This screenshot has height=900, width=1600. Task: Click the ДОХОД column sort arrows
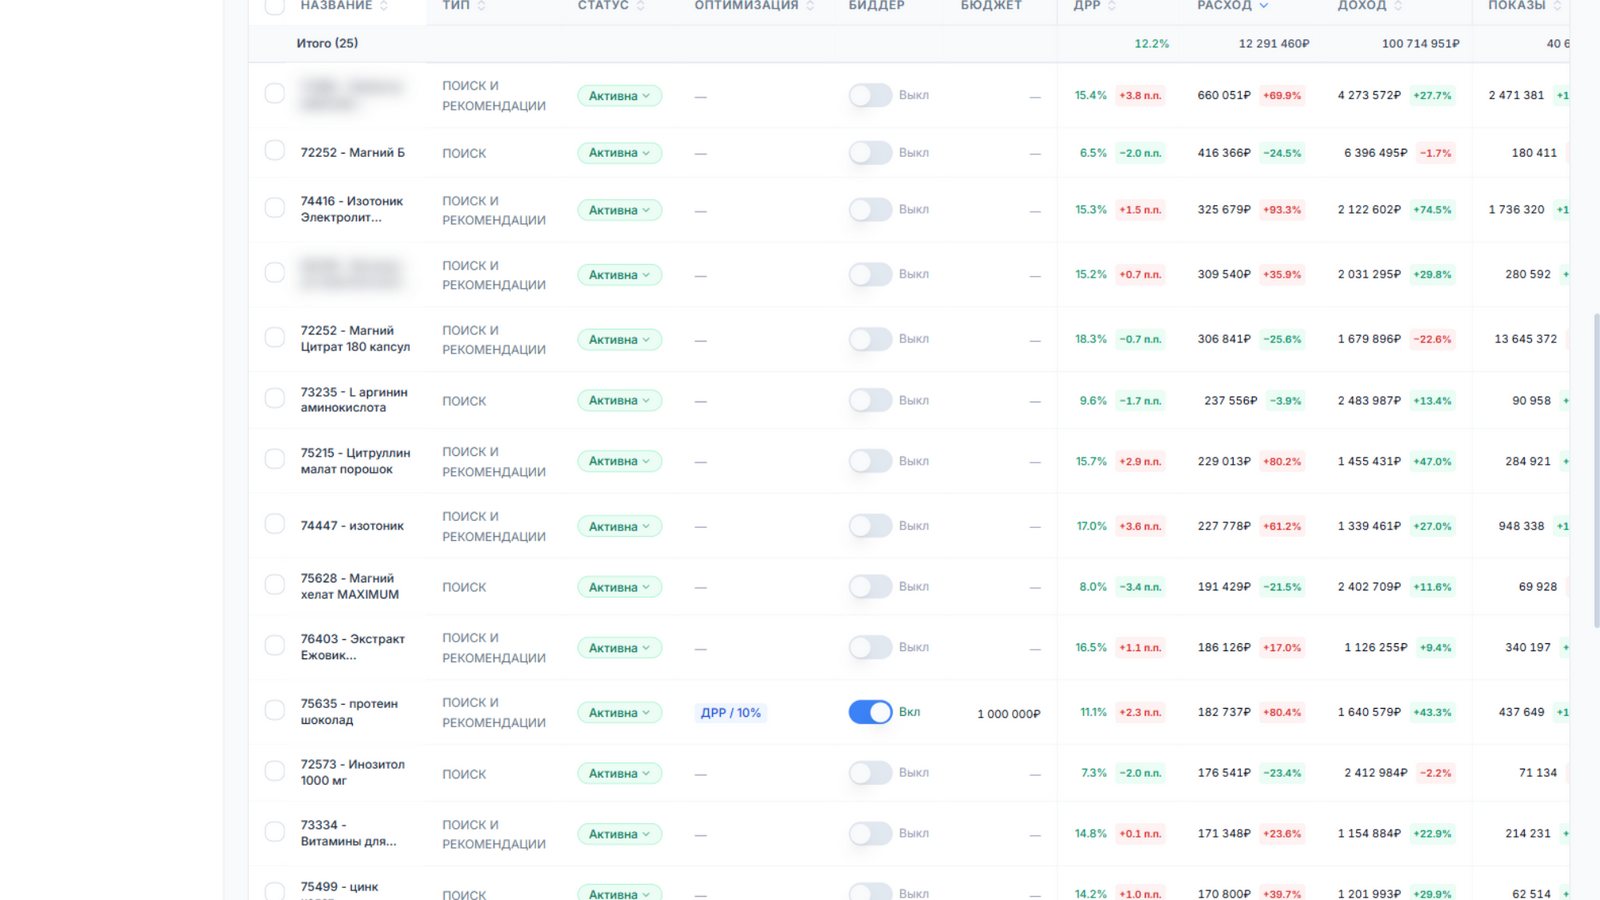pyautogui.click(x=1398, y=6)
